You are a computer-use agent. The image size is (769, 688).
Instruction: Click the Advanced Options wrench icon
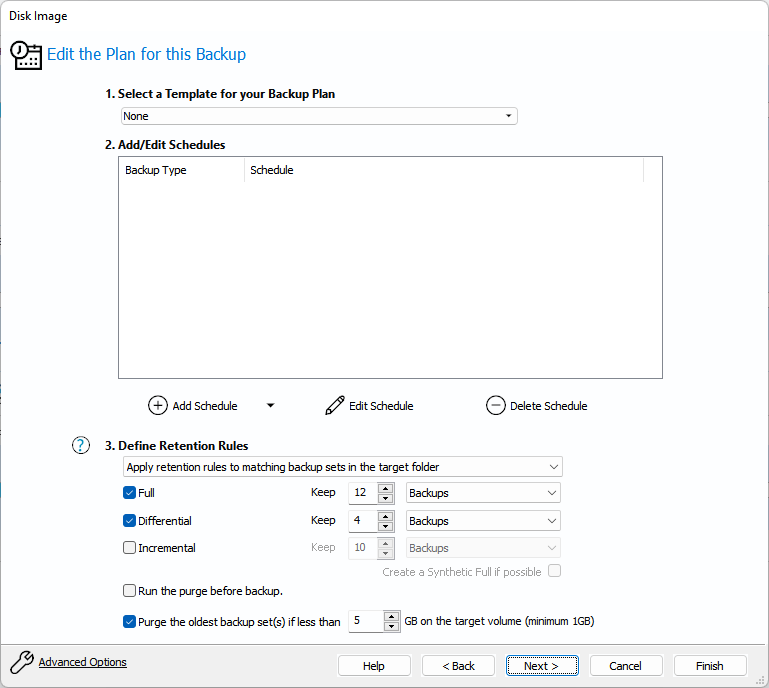coord(22,662)
